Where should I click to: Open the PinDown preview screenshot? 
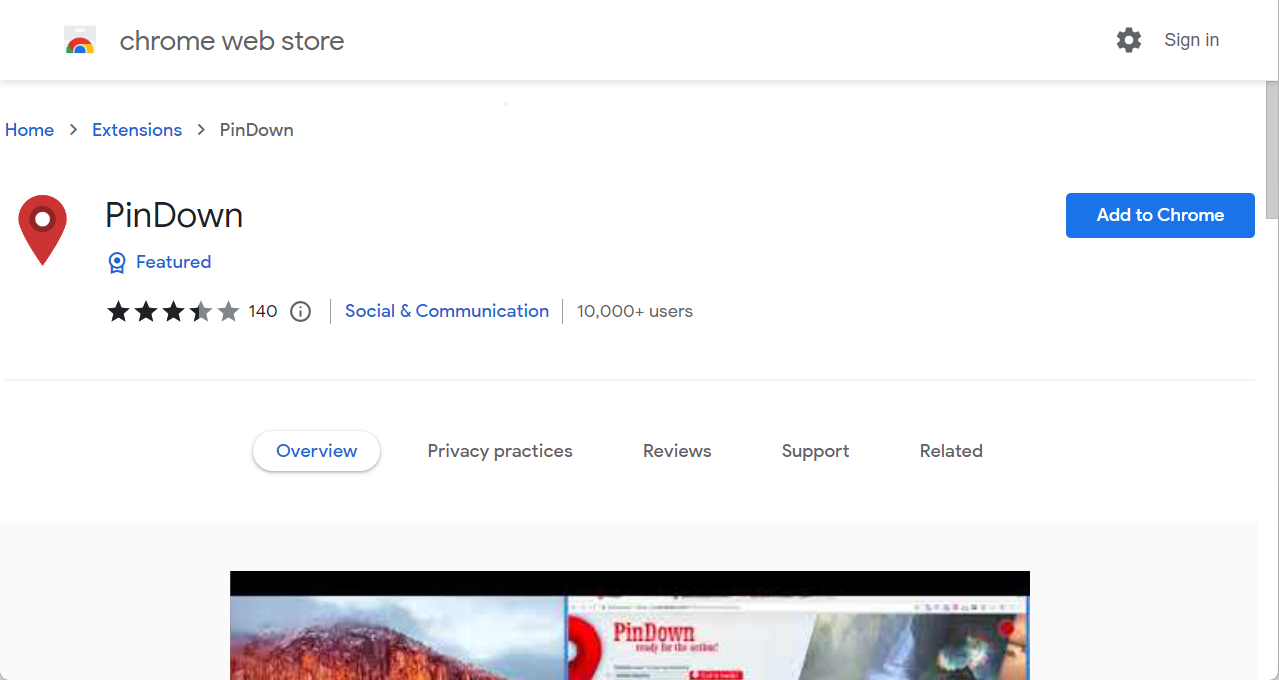pyautogui.click(x=630, y=625)
